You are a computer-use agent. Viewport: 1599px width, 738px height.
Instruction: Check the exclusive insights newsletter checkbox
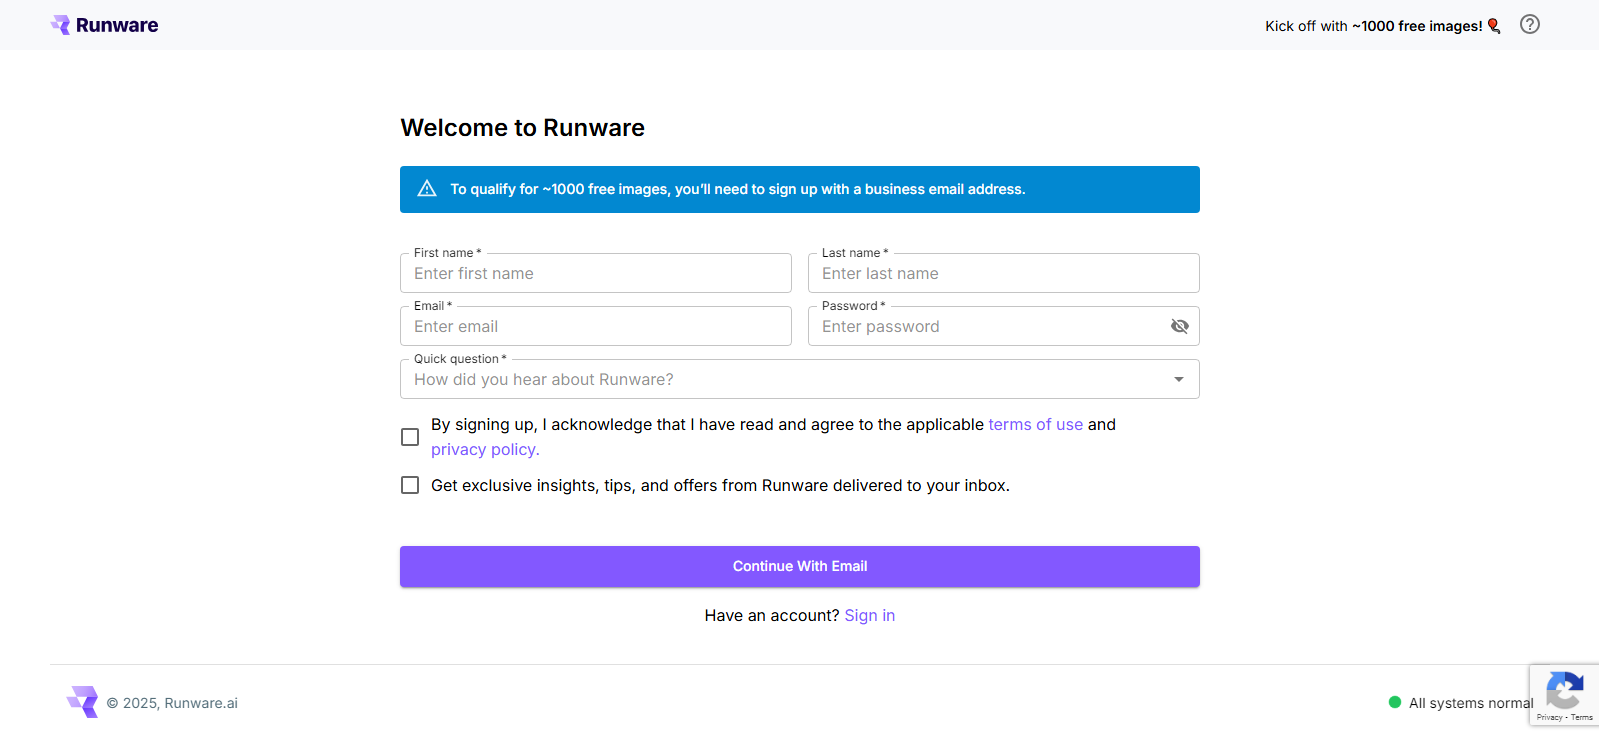pyautogui.click(x=410, y=485)
